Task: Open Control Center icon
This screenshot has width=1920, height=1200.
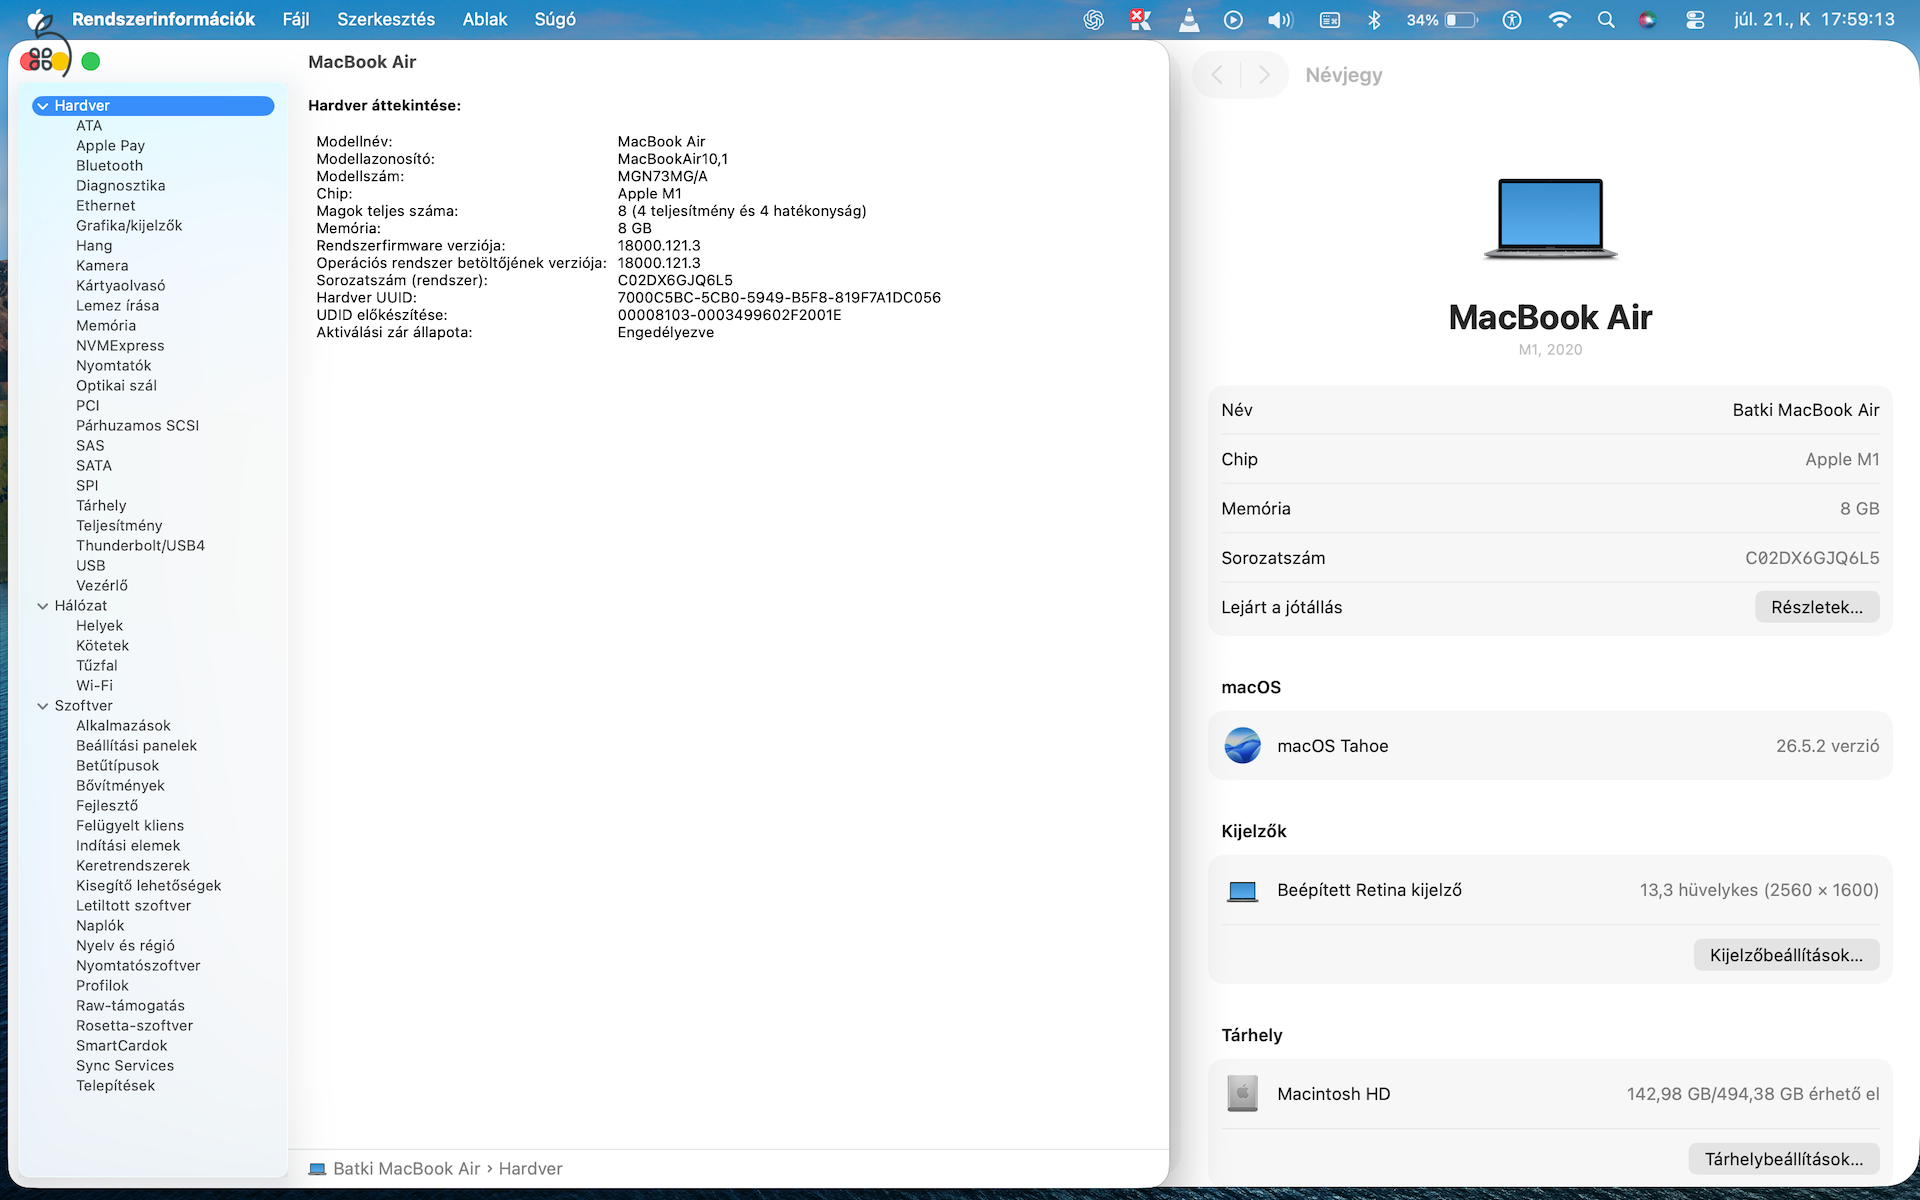Action: click(1695, 20)
